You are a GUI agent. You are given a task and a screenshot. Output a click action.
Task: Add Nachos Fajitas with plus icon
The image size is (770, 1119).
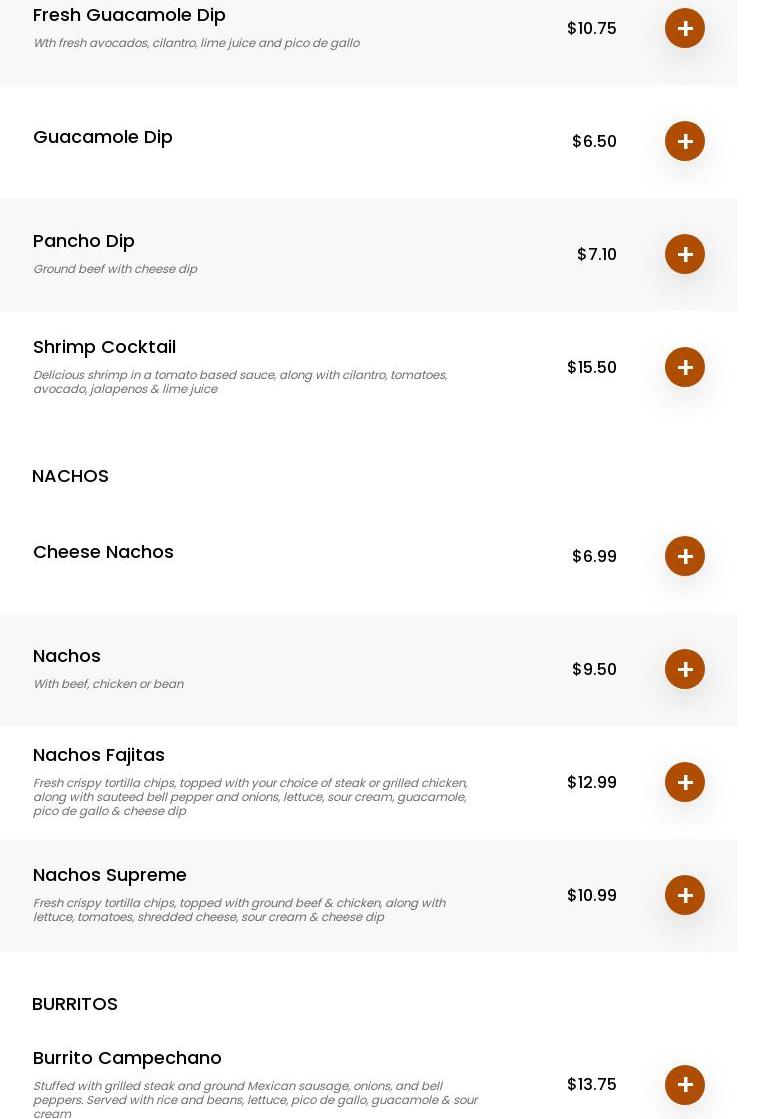684,782
